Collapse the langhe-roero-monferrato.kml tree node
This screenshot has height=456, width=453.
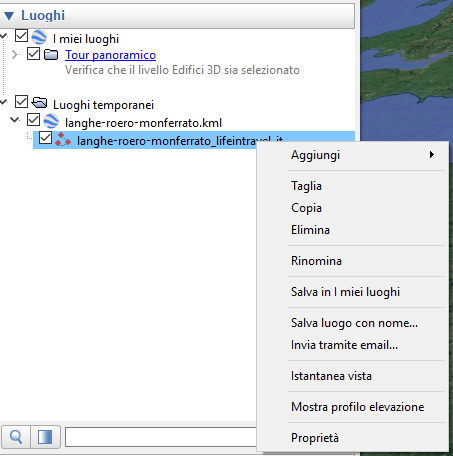point(15,119)
